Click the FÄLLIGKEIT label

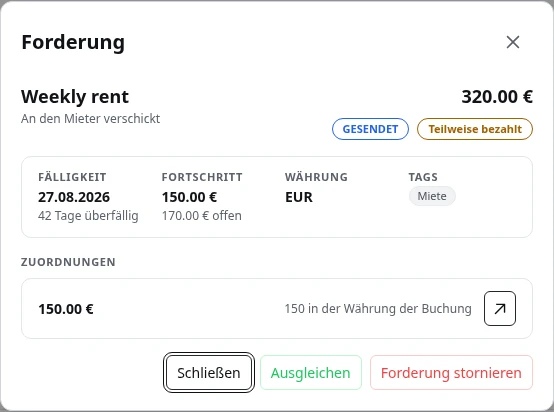pyautogui.click(x=72, y=177)
